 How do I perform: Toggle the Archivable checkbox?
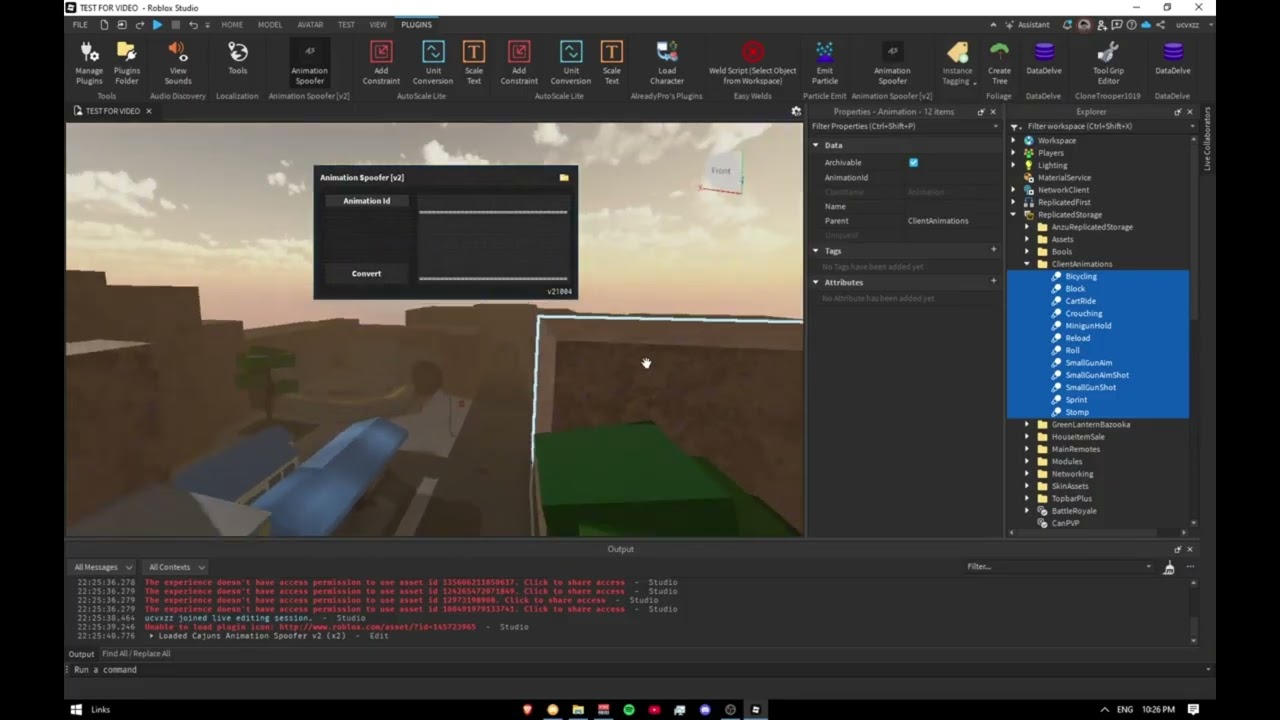click(913, 162)
